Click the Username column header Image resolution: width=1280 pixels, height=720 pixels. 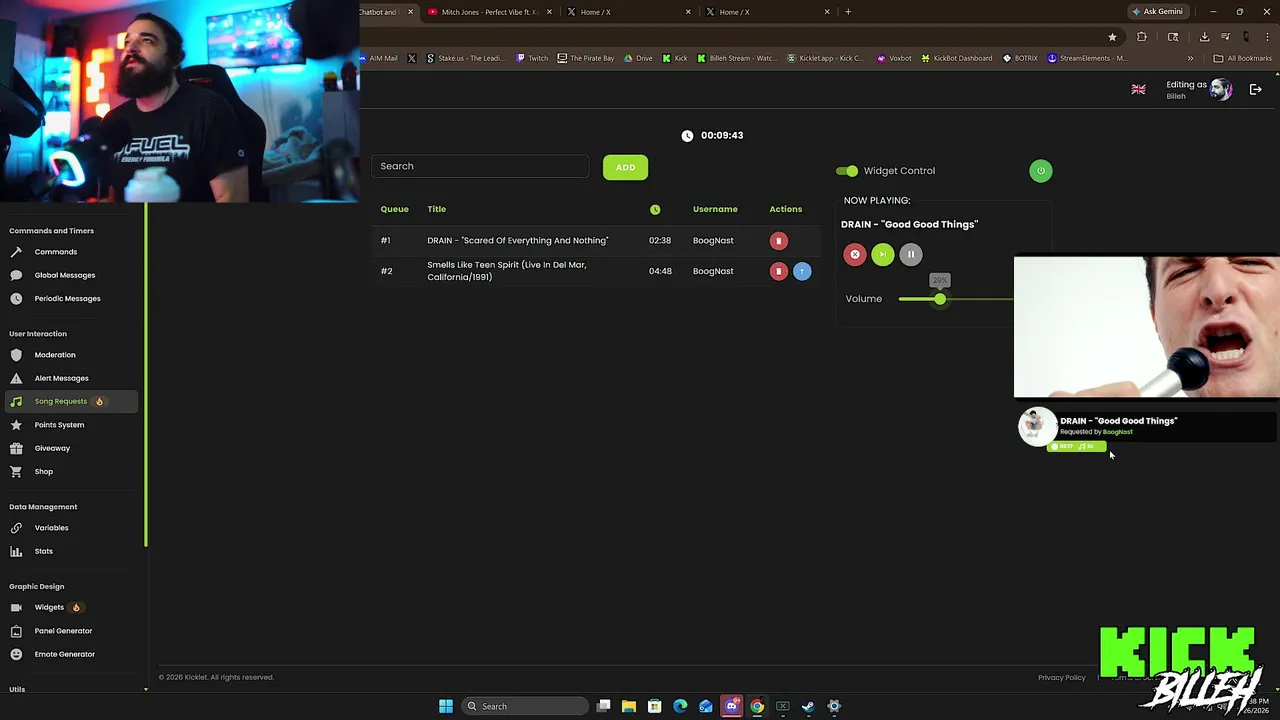click(715, 209)
